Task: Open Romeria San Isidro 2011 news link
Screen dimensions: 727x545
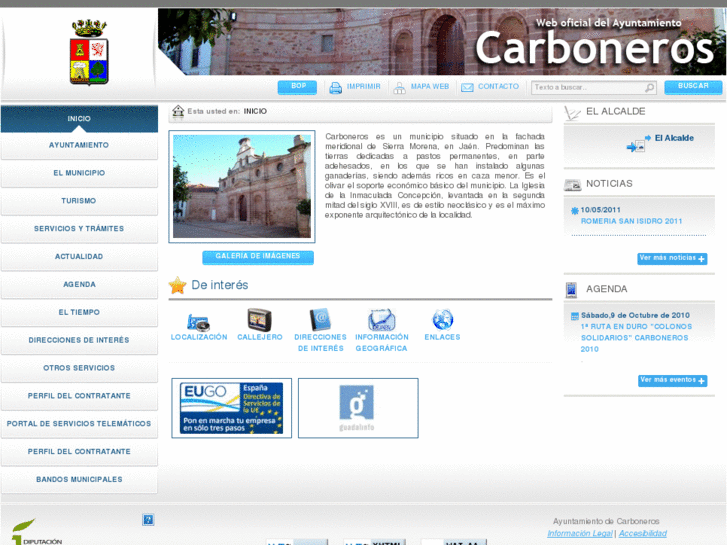Action: [x=631, y=221]
